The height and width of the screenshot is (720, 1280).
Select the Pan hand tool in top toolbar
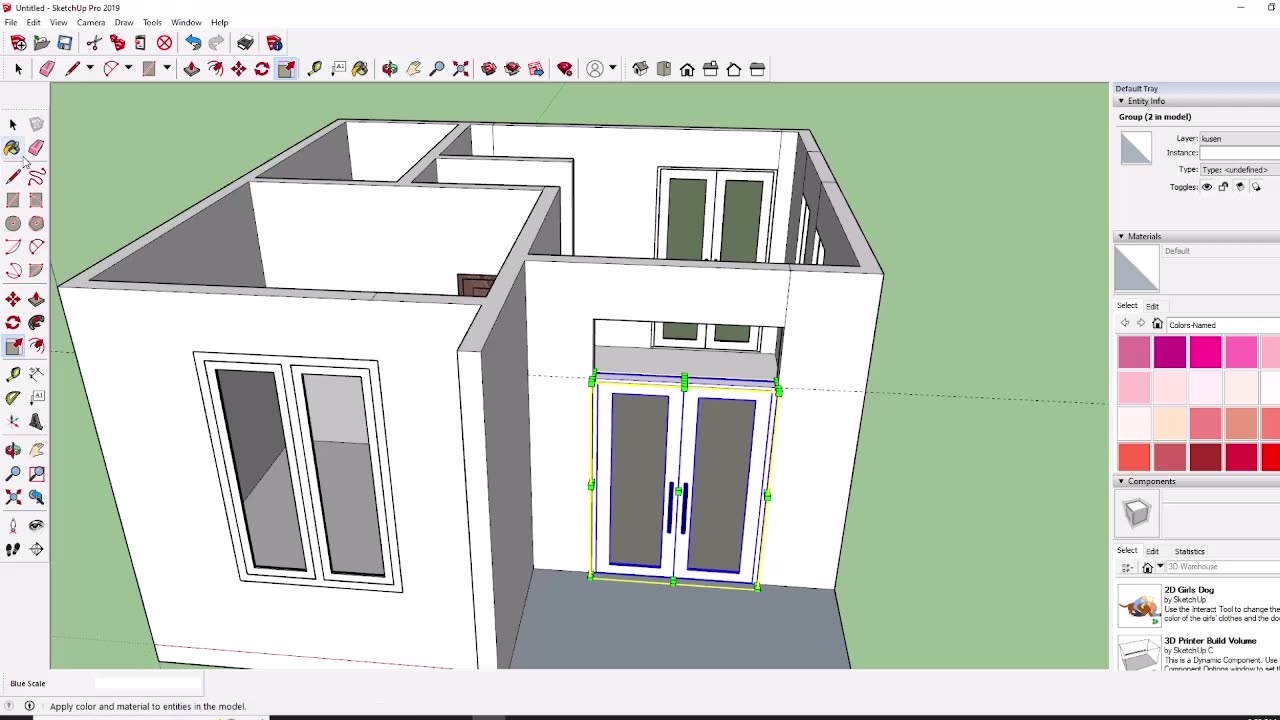coord(413,69)
